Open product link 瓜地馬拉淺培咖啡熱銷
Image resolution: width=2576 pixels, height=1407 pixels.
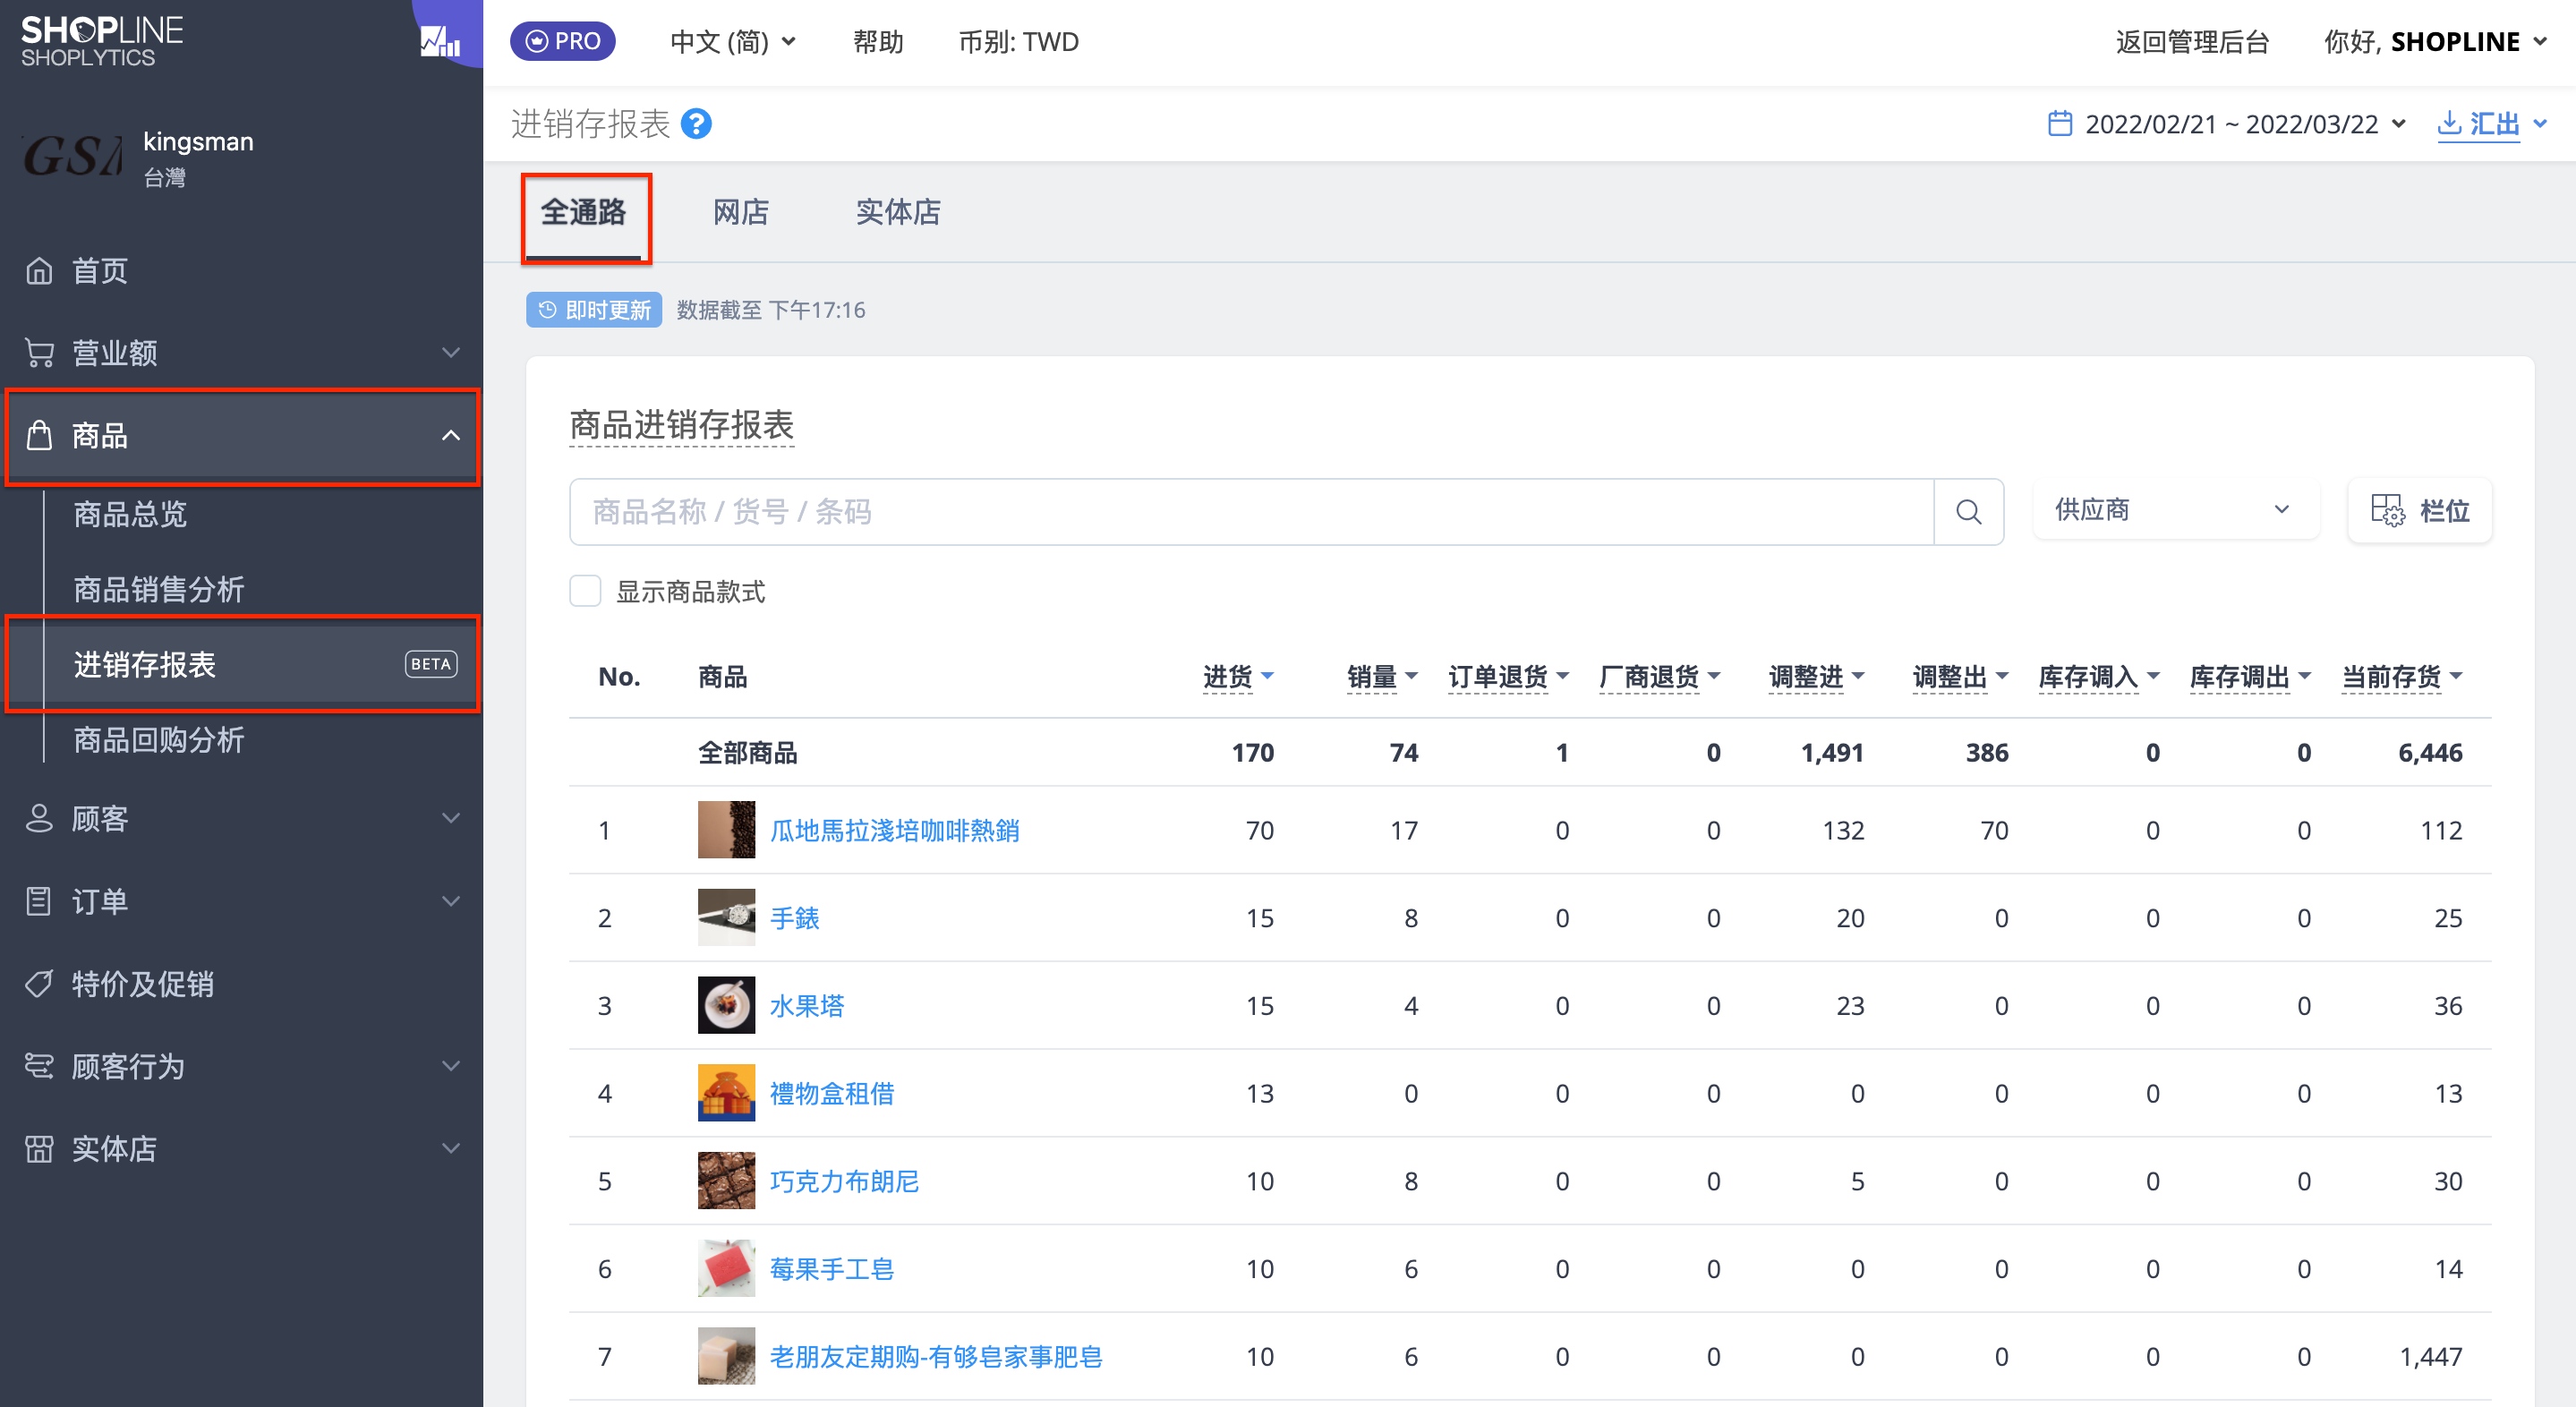[x=894, y=830]
